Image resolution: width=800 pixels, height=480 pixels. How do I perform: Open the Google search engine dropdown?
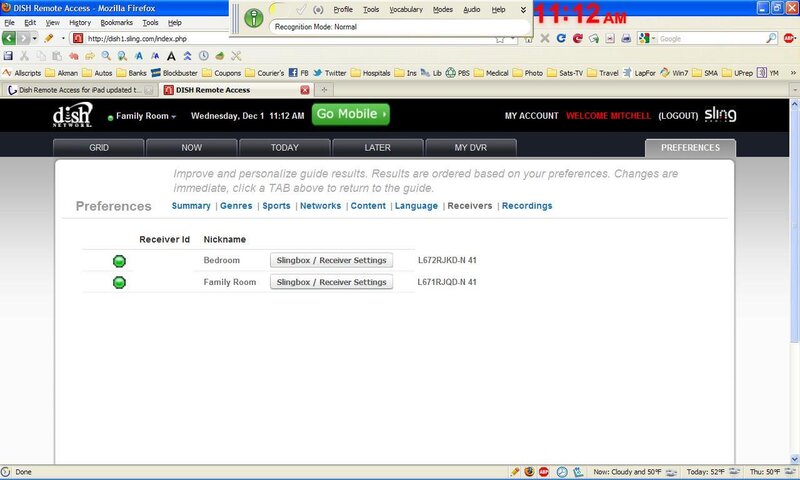(x=647, y=38)
